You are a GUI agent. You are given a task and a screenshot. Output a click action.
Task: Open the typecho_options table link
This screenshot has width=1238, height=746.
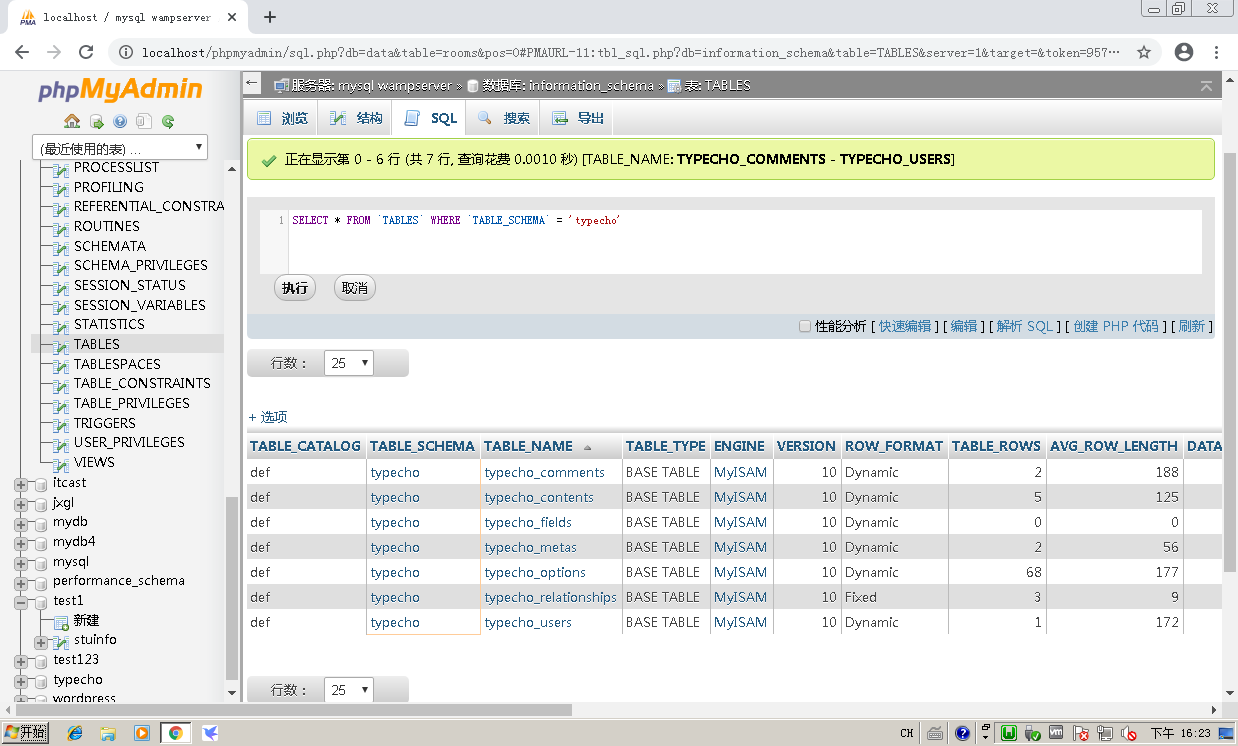click(535, 572)
